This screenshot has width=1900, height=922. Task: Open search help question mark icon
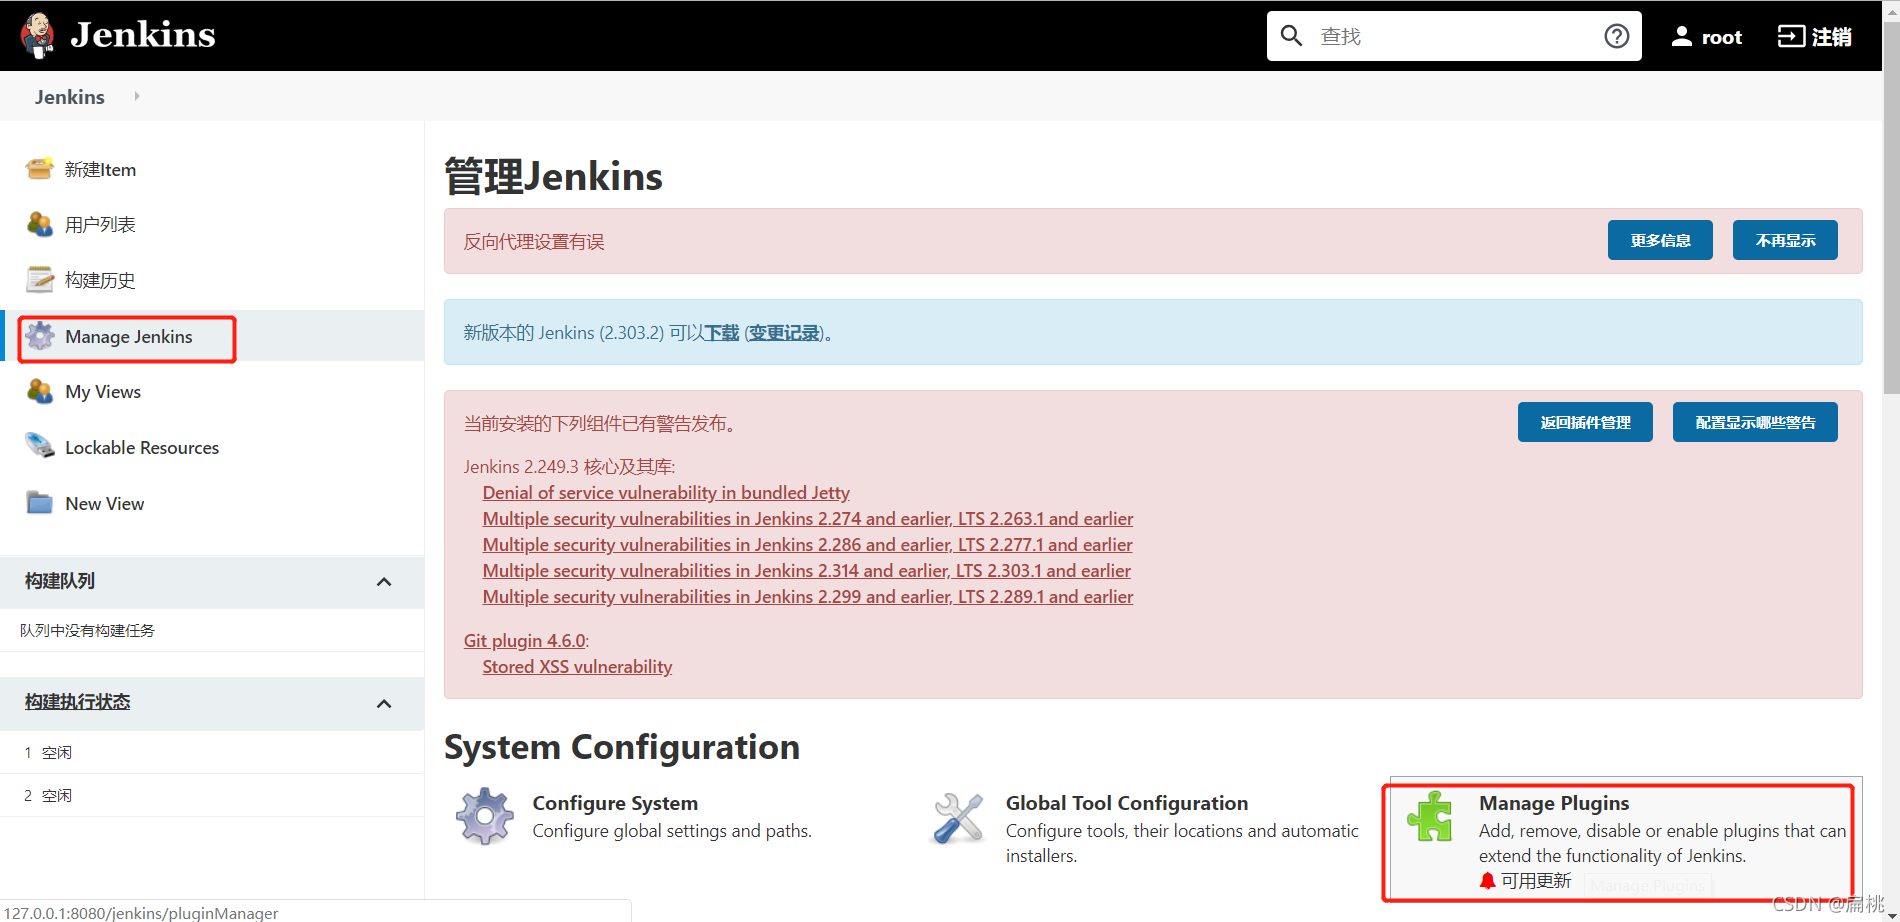click(1616, 36)
